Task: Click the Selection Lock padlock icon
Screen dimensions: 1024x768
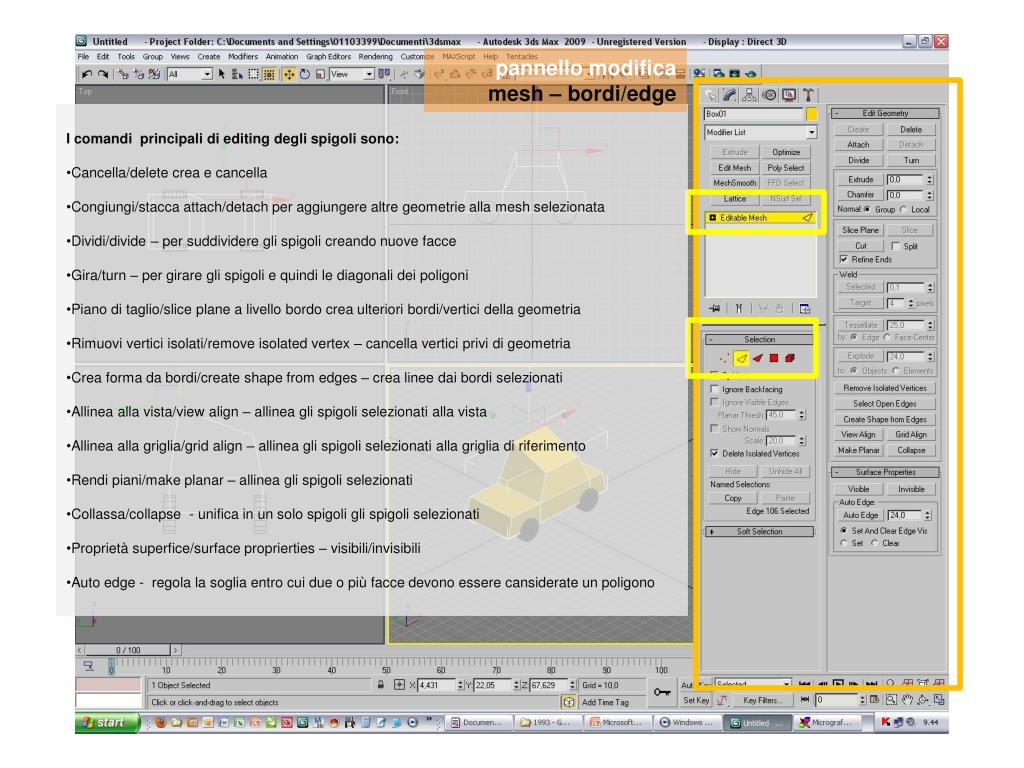Action: pos(381,684)
